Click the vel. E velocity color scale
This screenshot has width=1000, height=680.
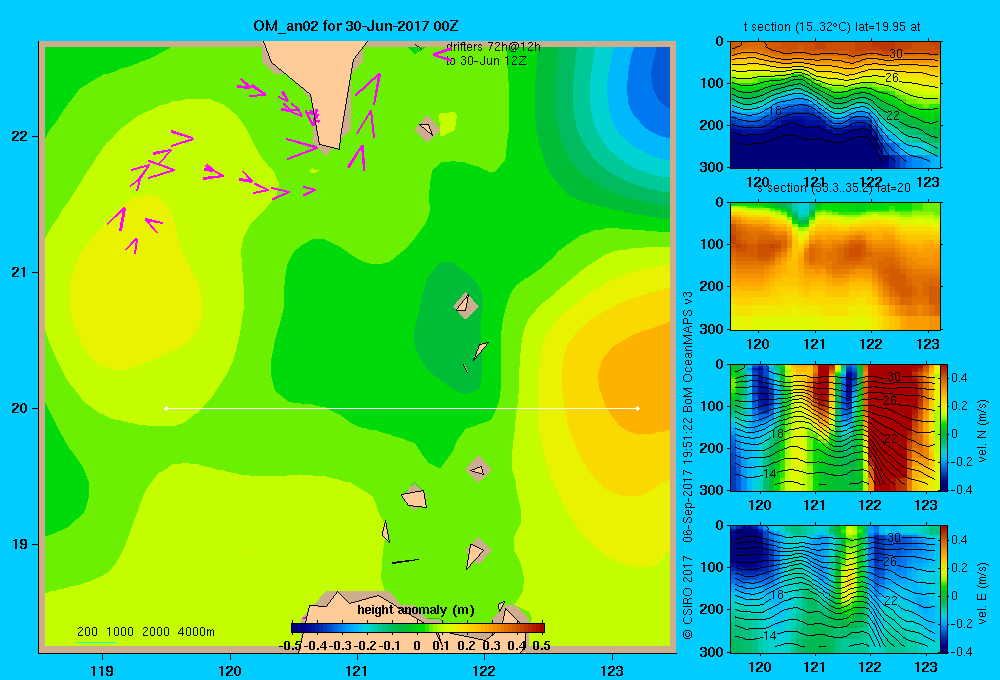point(944,589)
